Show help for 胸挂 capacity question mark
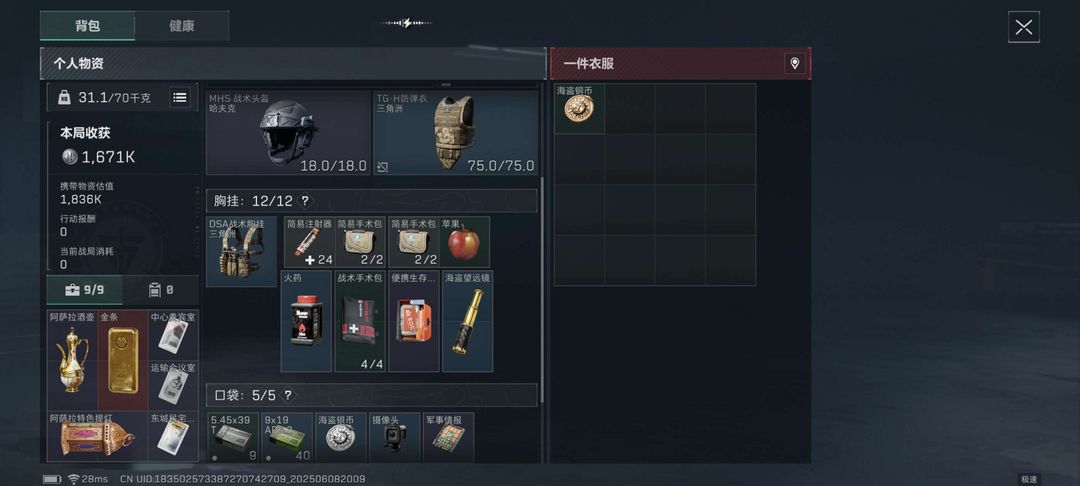Image resolution: width=1080 pixels, height=486 pixels. 304,201
